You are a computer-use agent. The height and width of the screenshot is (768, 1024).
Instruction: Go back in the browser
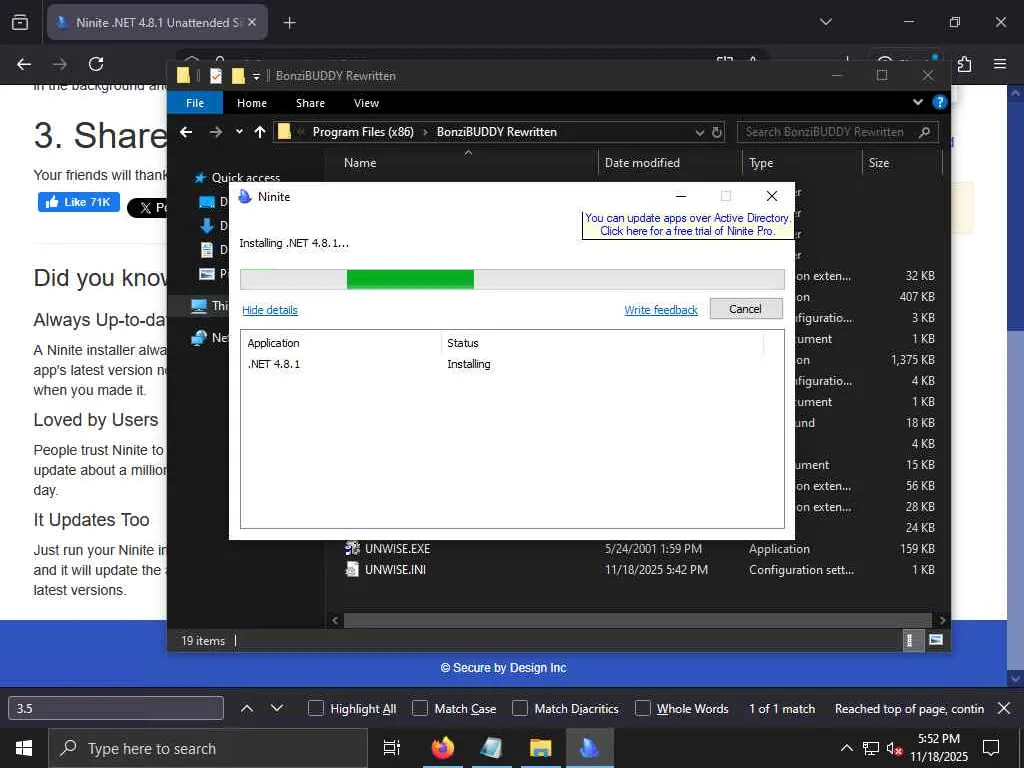[x=24, y=64]
